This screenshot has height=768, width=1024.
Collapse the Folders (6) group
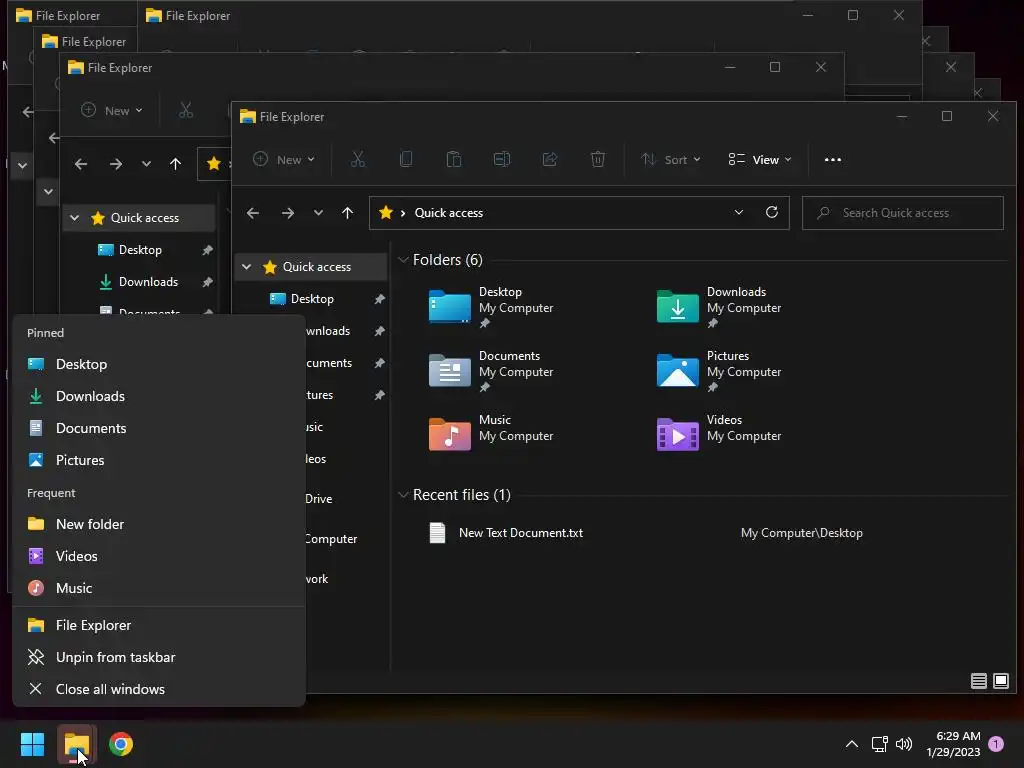403,260
